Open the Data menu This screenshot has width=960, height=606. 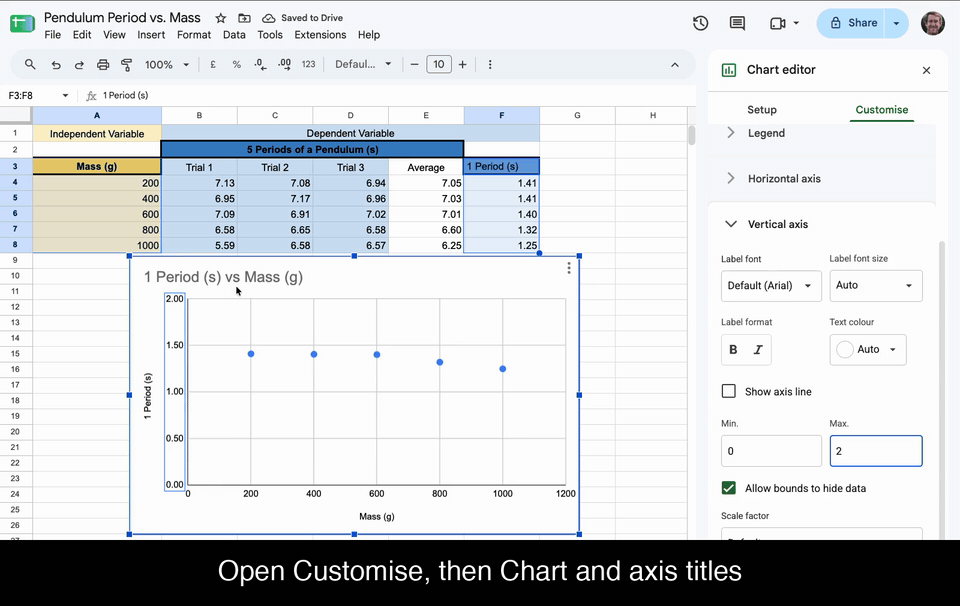pos(234,35)
